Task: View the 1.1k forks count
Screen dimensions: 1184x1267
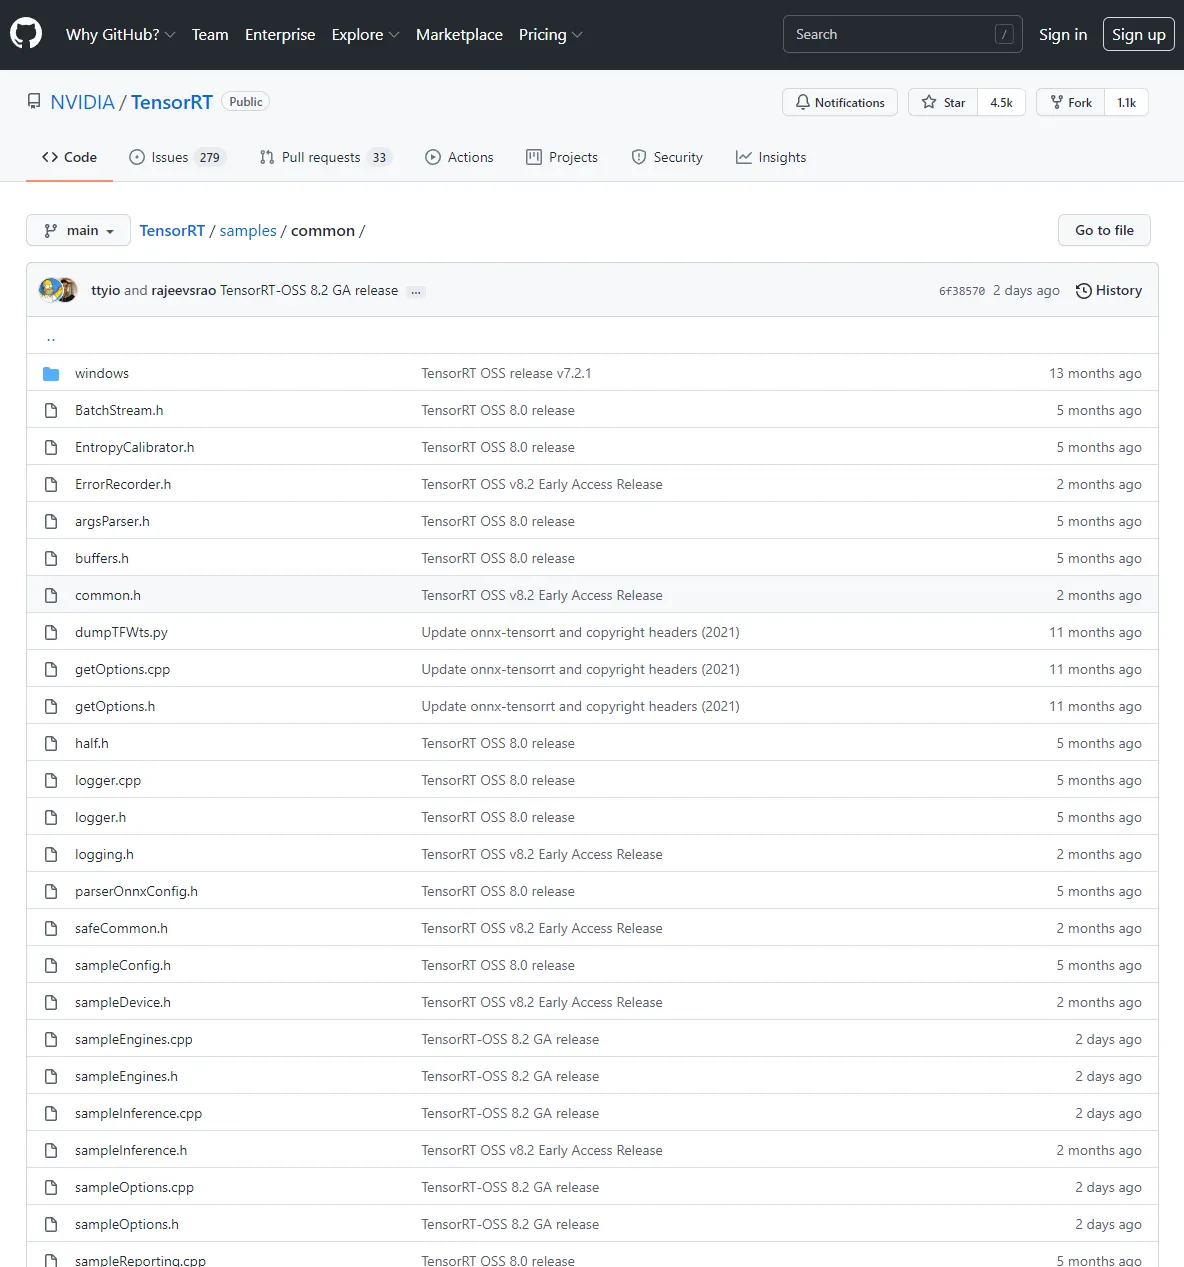Action: (1126, 102)
